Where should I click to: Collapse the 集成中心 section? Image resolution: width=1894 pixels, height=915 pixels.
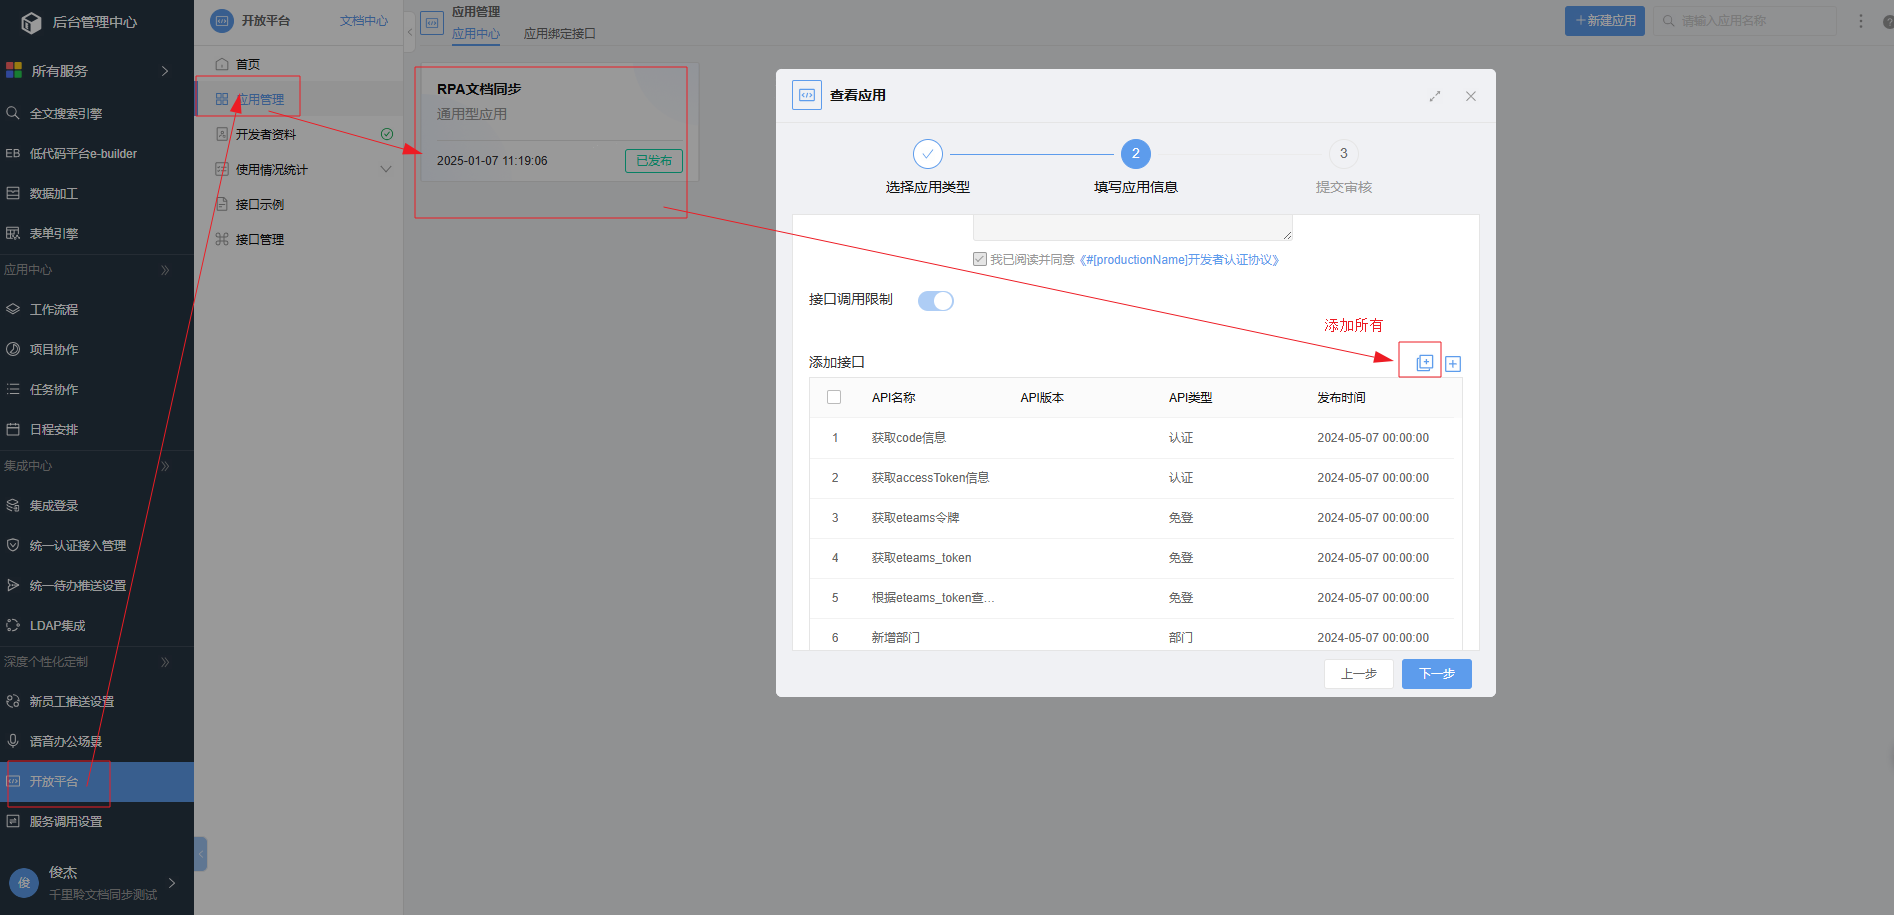pyautogui.click(x=165, y=466)
